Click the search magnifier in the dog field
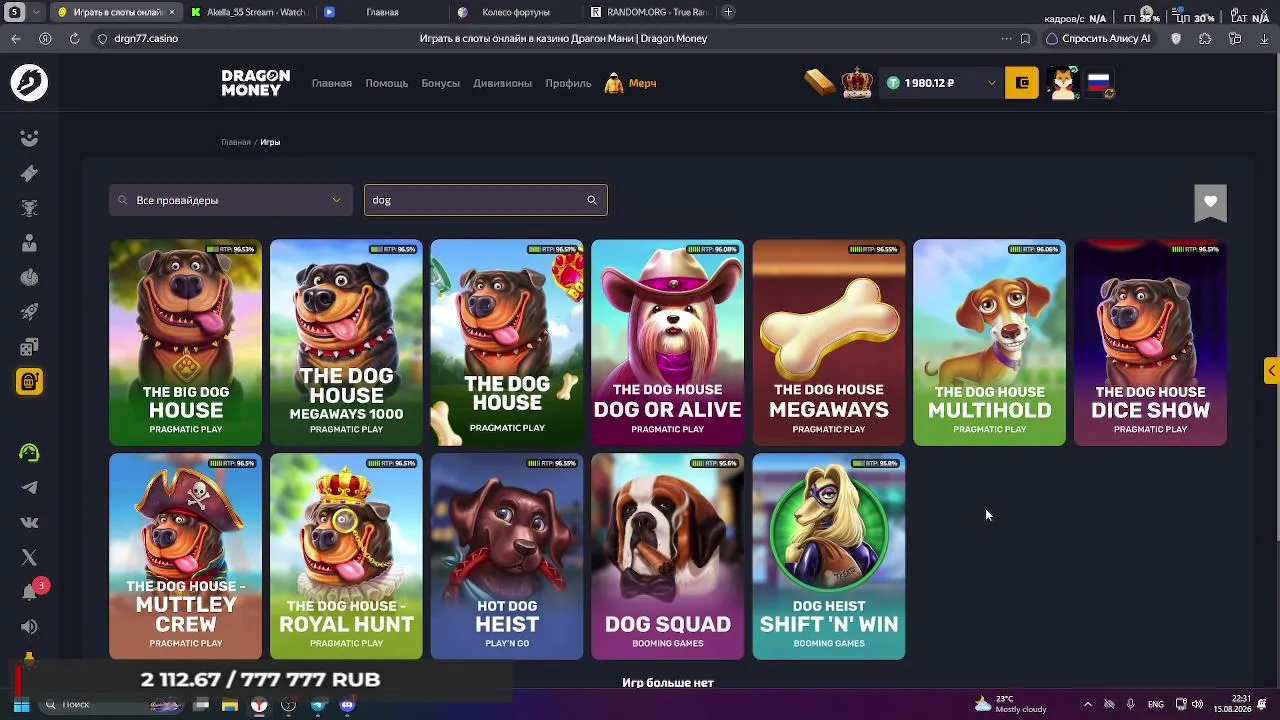This screenshot has height=720, width=1280. point(592,200)
